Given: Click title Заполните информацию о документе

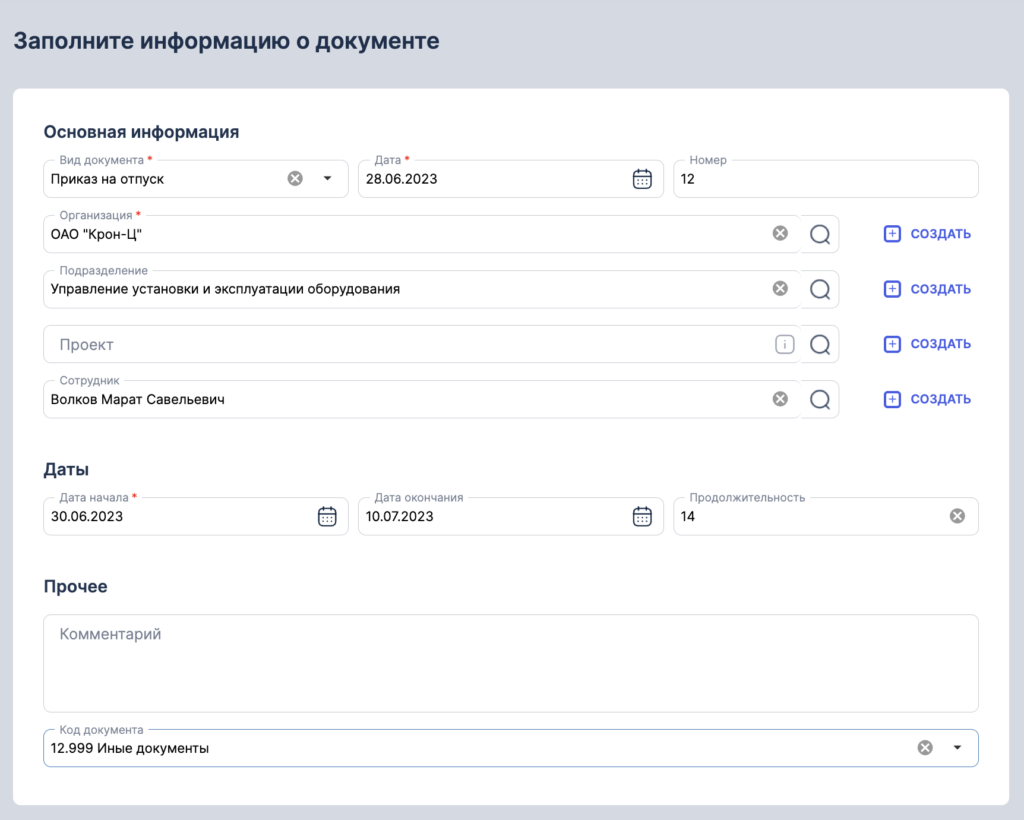Looking at the screenshot, I should [x=226, y=40].
